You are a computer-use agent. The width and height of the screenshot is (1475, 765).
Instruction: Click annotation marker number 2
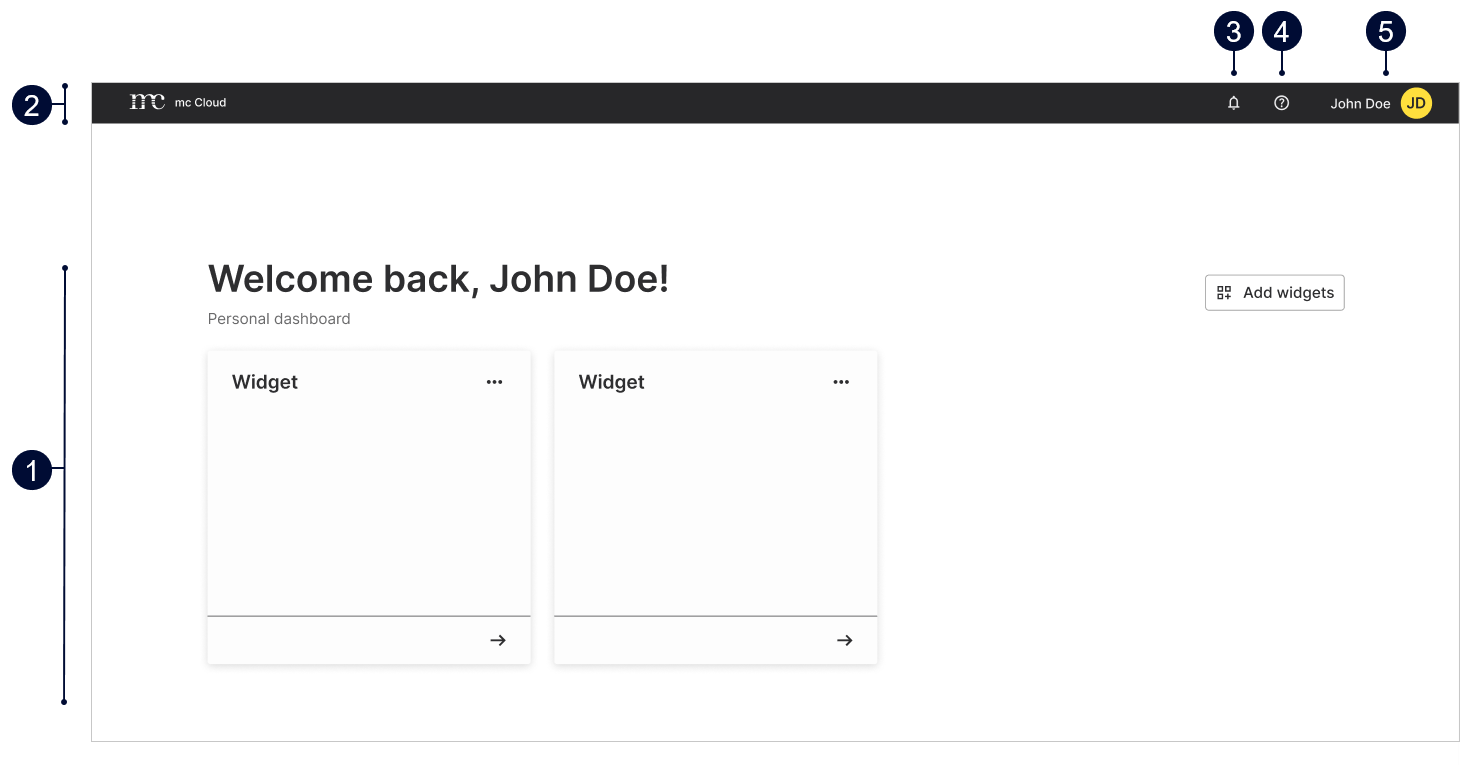[32, 105]
